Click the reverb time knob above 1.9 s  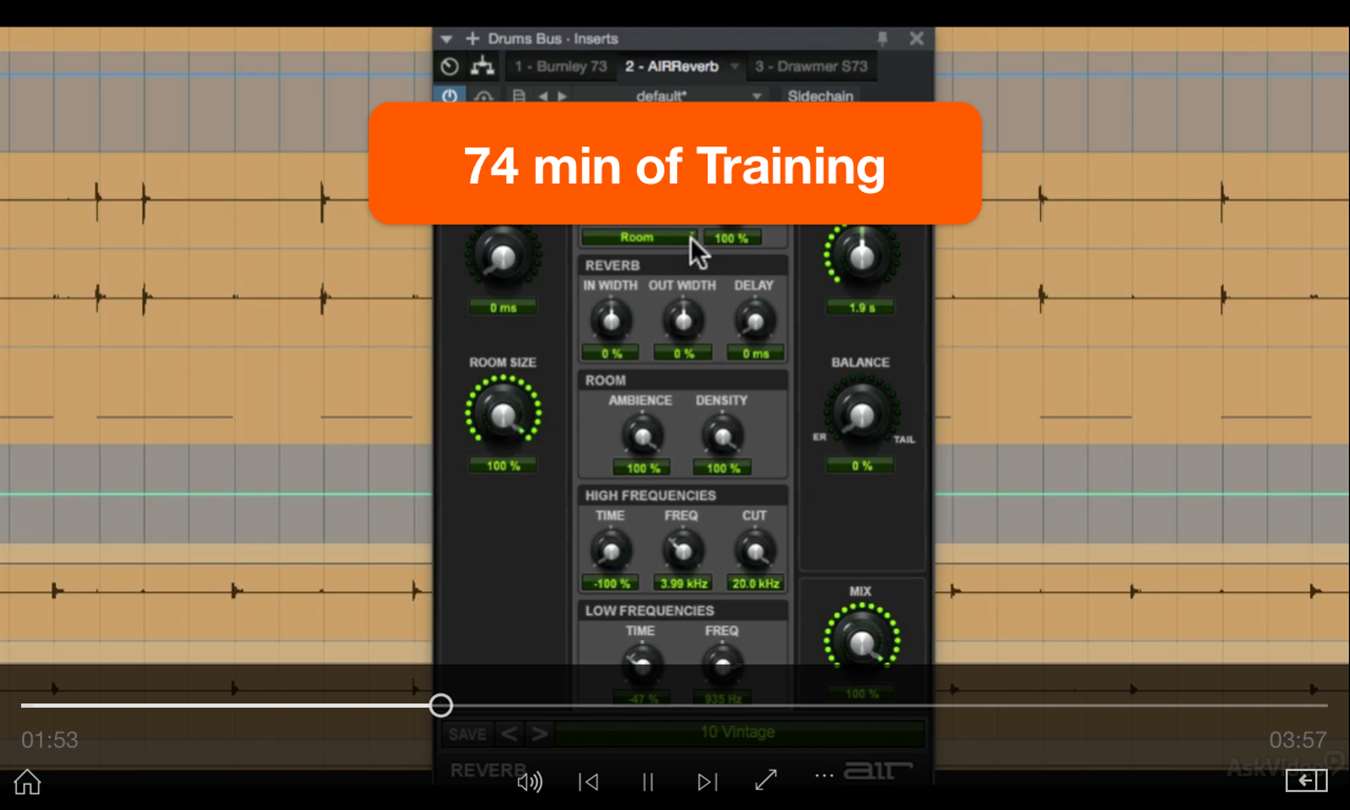point(861,256)
